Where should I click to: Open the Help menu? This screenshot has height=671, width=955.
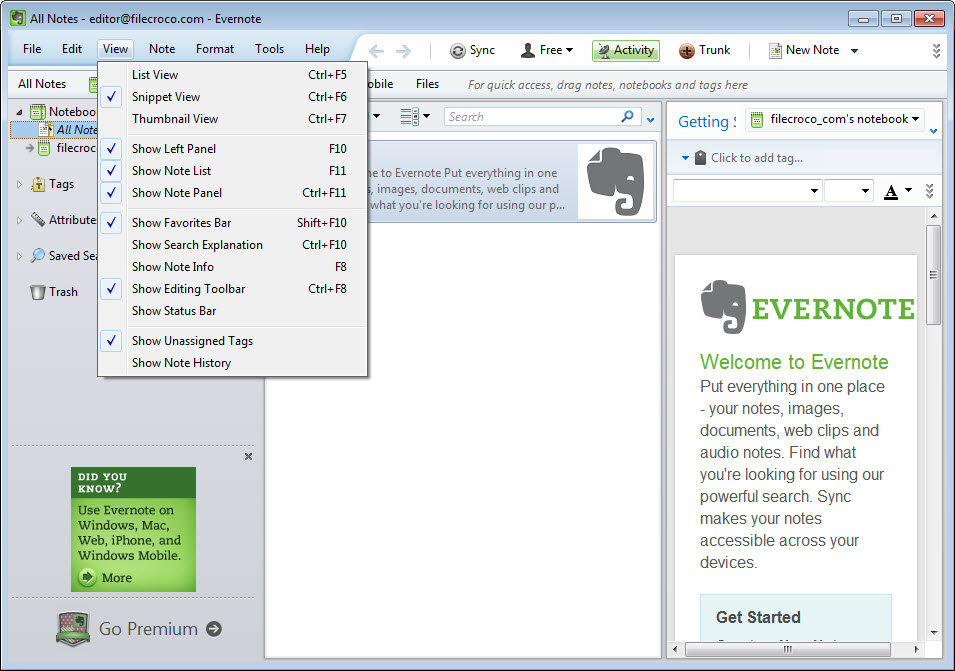pyautogui.click(x=317, y=49)
